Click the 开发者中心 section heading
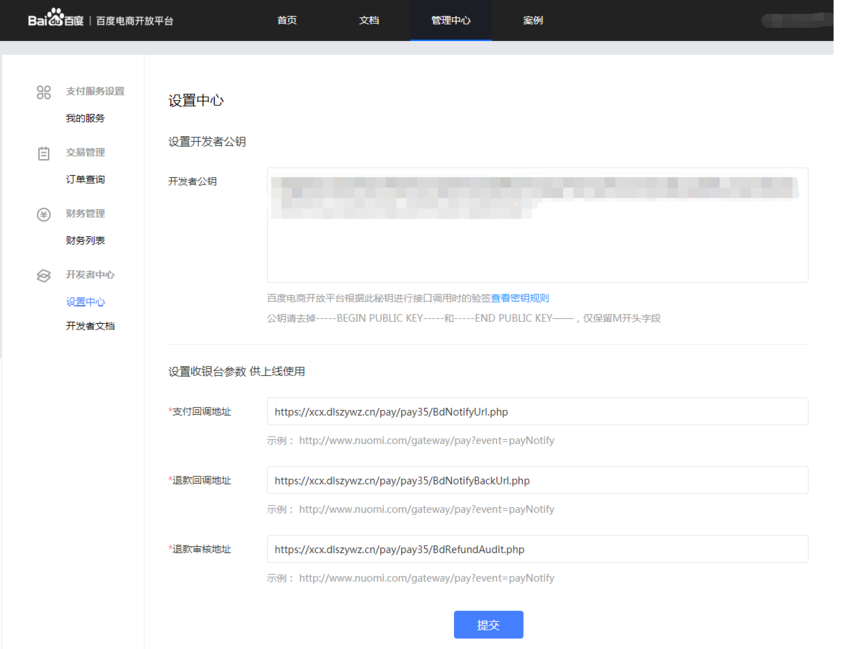Viewport: 860px width, 649px height. (x=90, y=274)
